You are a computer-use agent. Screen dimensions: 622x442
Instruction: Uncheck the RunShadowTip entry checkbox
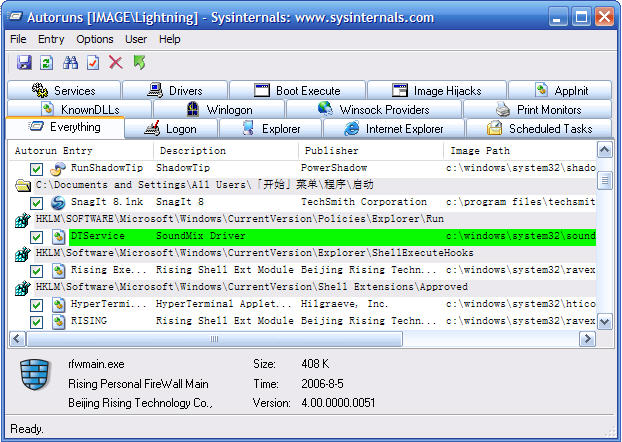coord(36,169)
